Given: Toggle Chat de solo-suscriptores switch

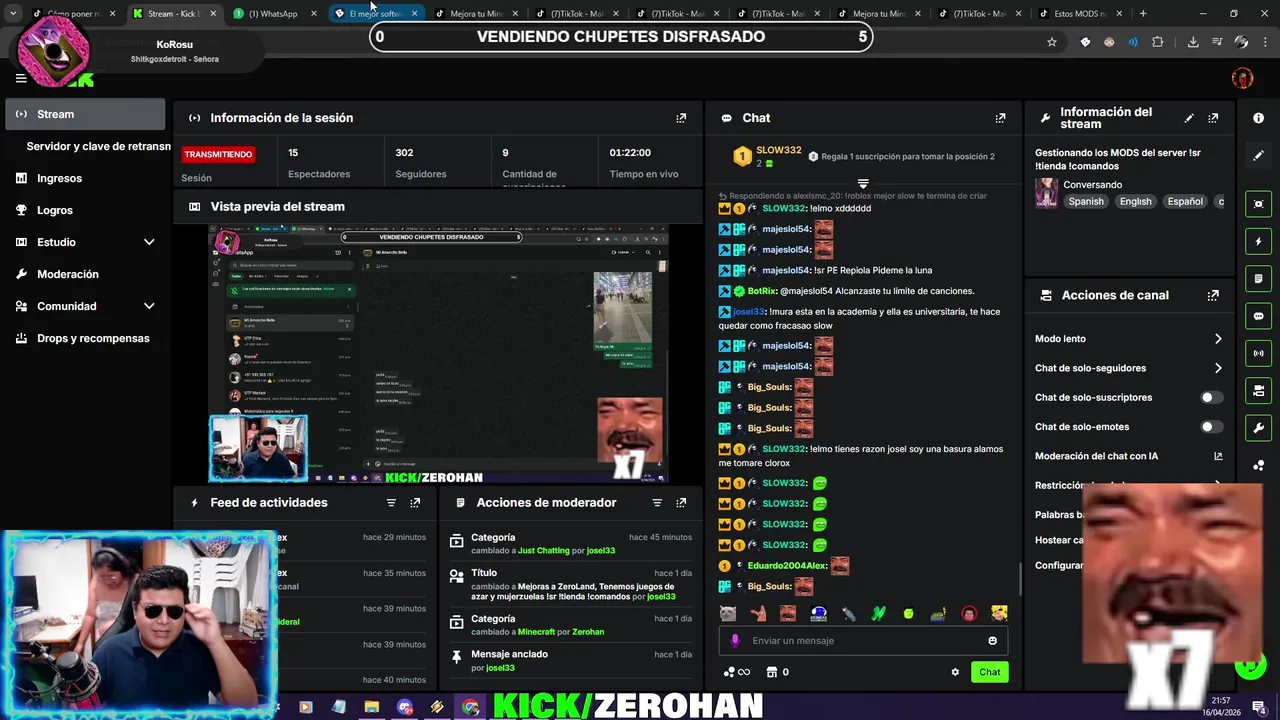Looking at the screenshot, I should (x=1211, y=397).
